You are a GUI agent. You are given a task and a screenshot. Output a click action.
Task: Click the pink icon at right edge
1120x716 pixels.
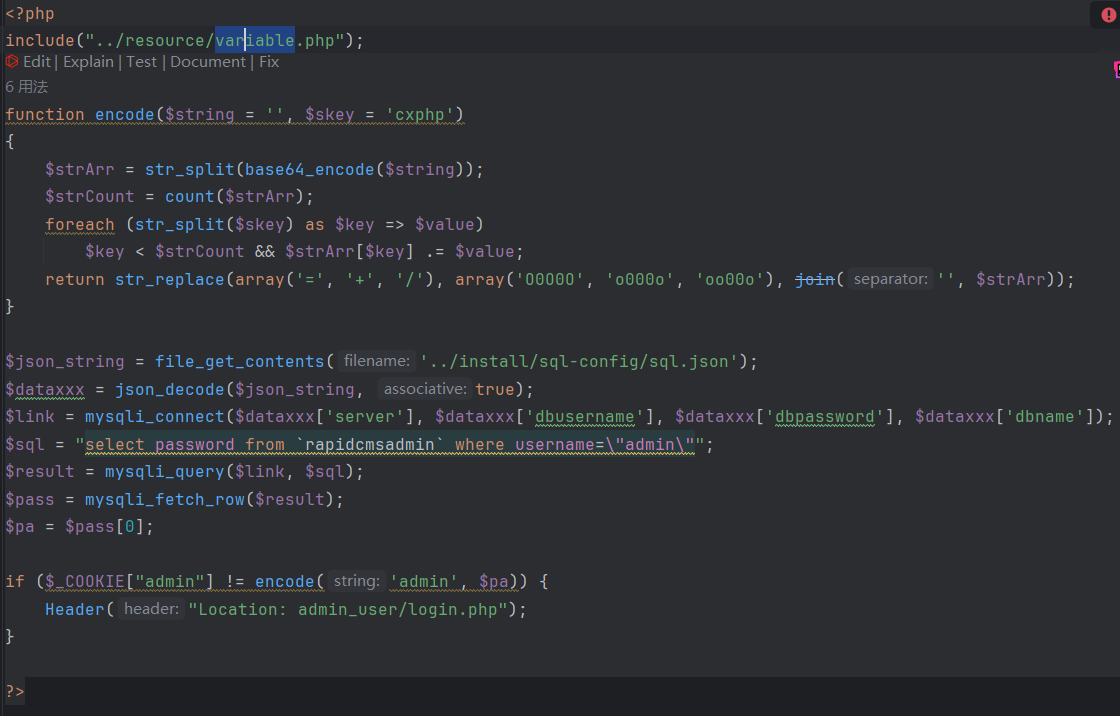pos(1115,69)
